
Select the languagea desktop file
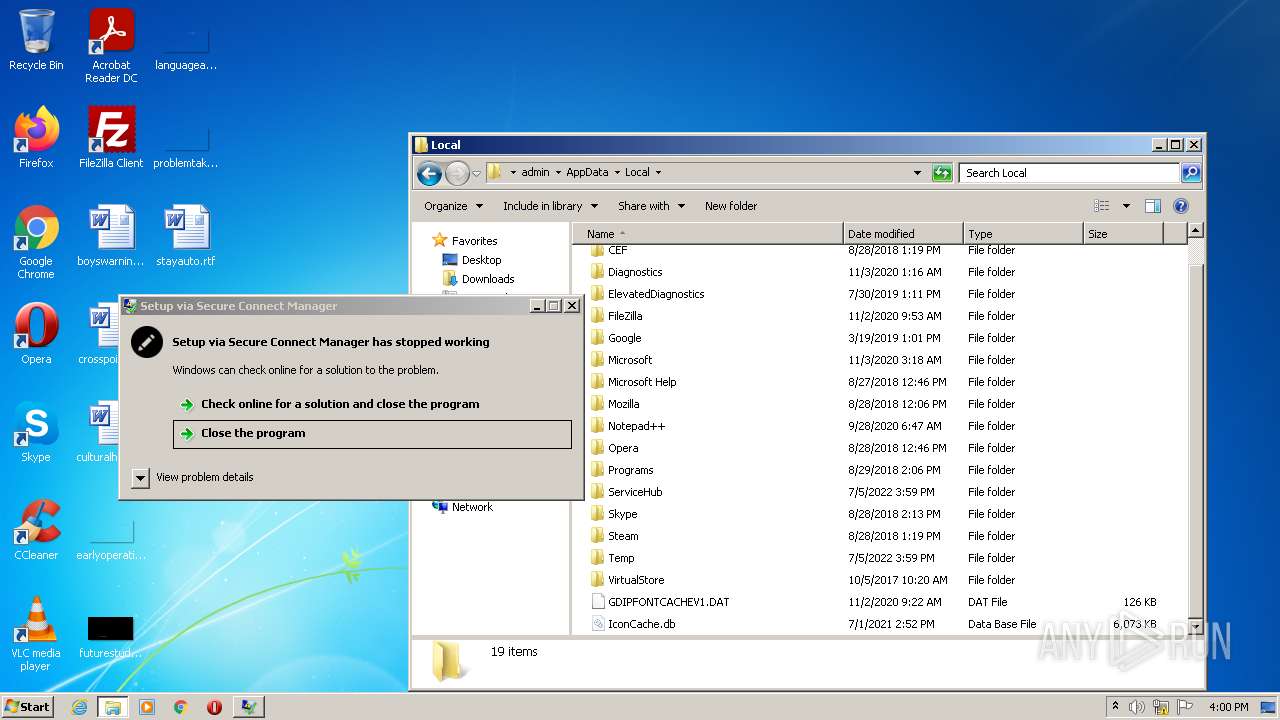pyautogui.click(x=186, y=48)
